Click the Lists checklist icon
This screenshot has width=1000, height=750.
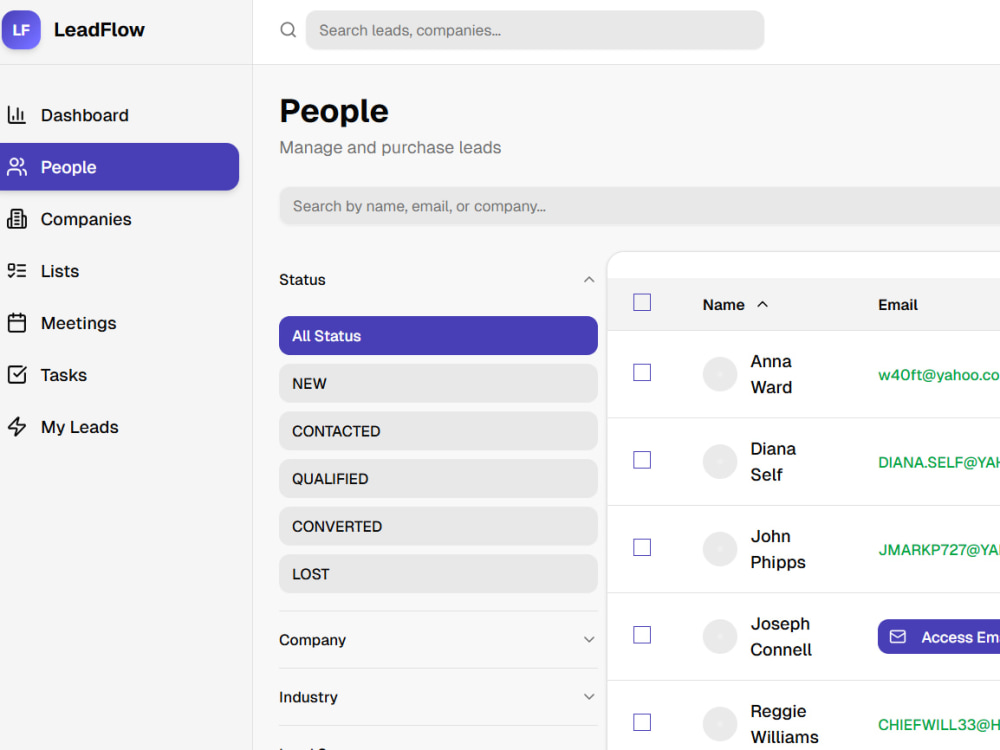[17, 270]
